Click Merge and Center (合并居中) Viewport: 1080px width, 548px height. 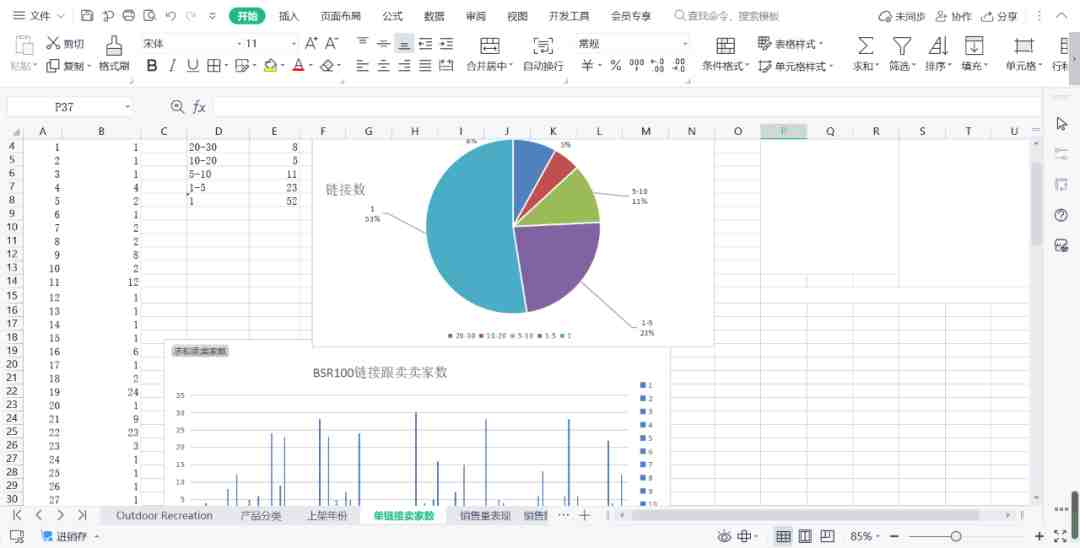pyautogui.click(x=490, y=54)
